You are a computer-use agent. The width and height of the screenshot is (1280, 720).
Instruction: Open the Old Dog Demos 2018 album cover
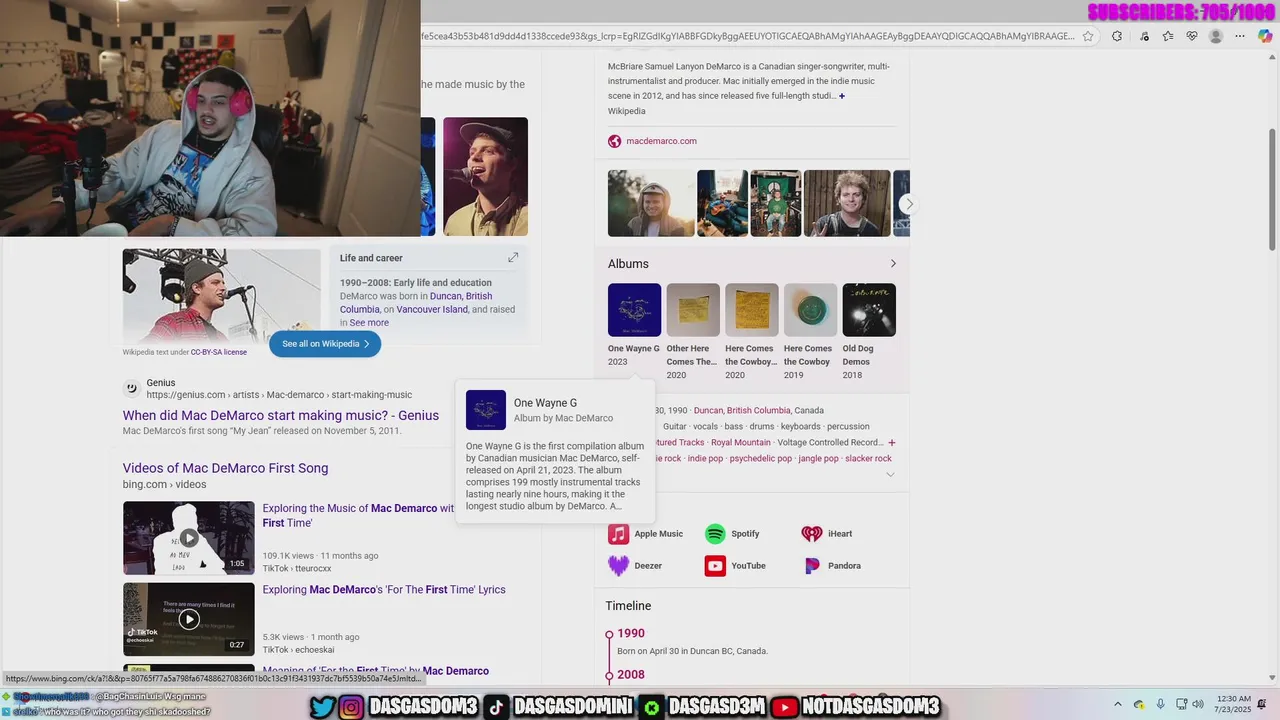[x=869, y=310]
